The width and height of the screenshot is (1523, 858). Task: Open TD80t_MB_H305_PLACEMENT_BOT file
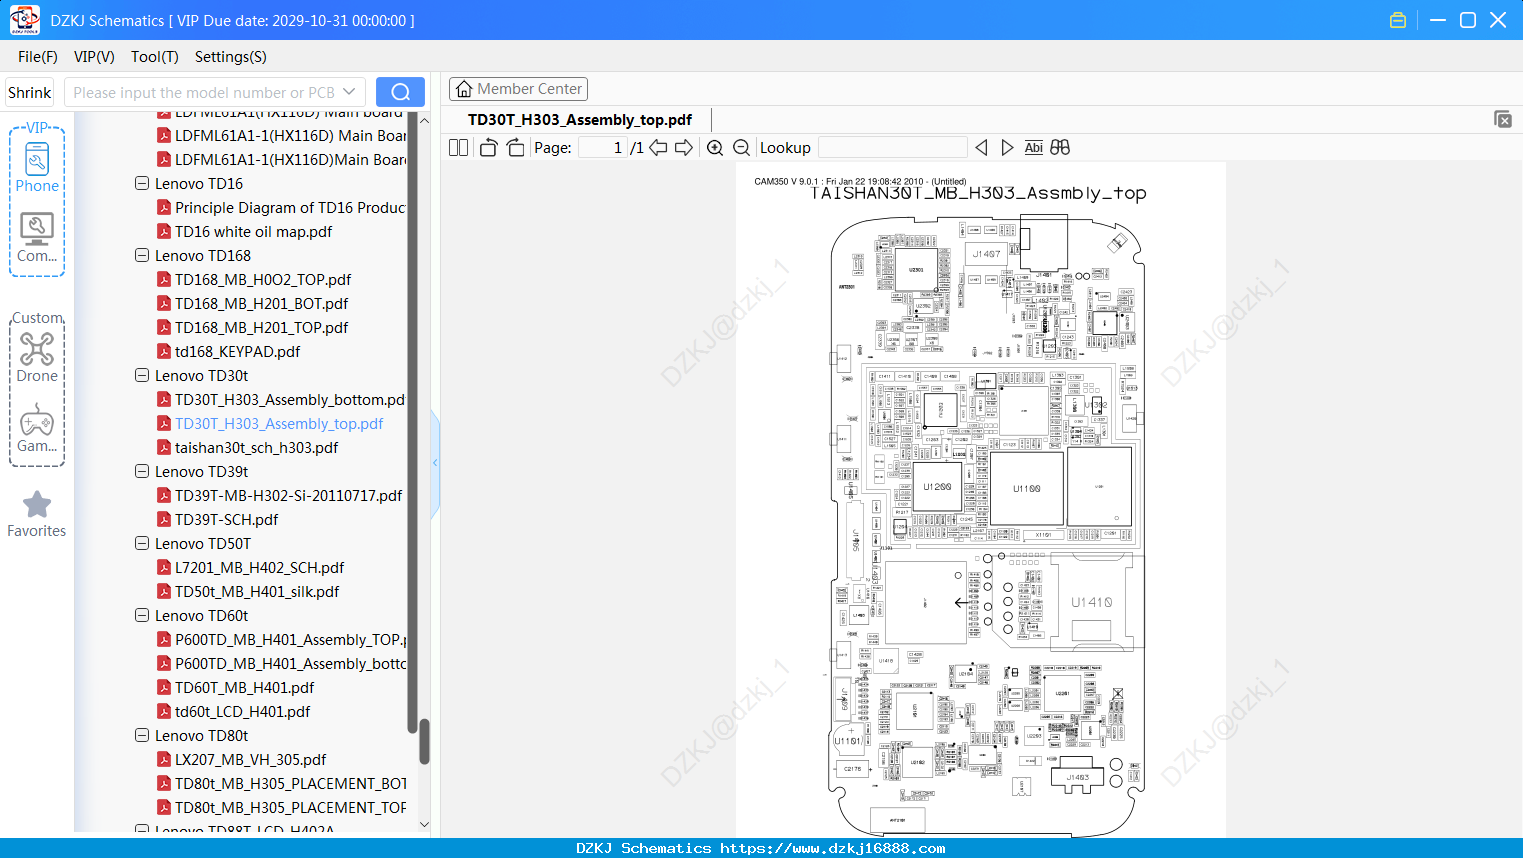point(290,784)
